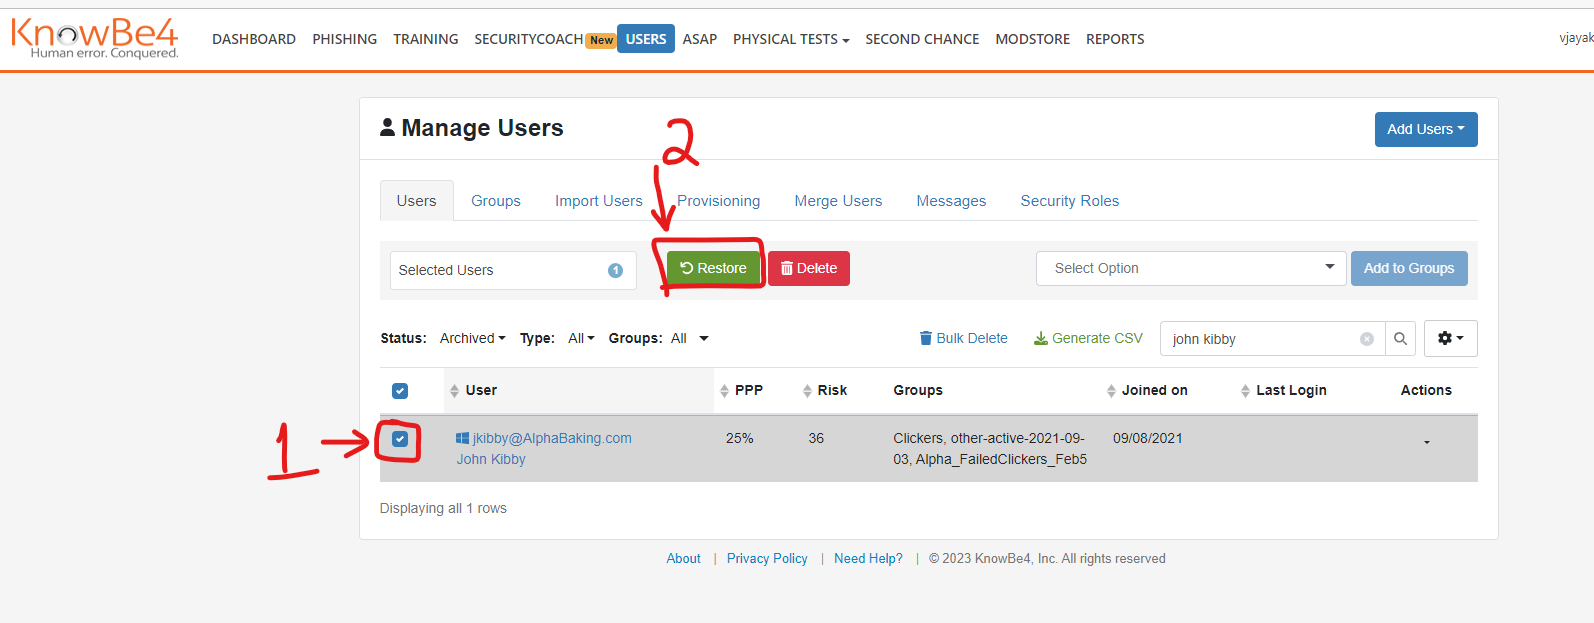Click the Clickers groups cell text
The width and height of the screenshot is (1594, 623).
pos(990,449)
